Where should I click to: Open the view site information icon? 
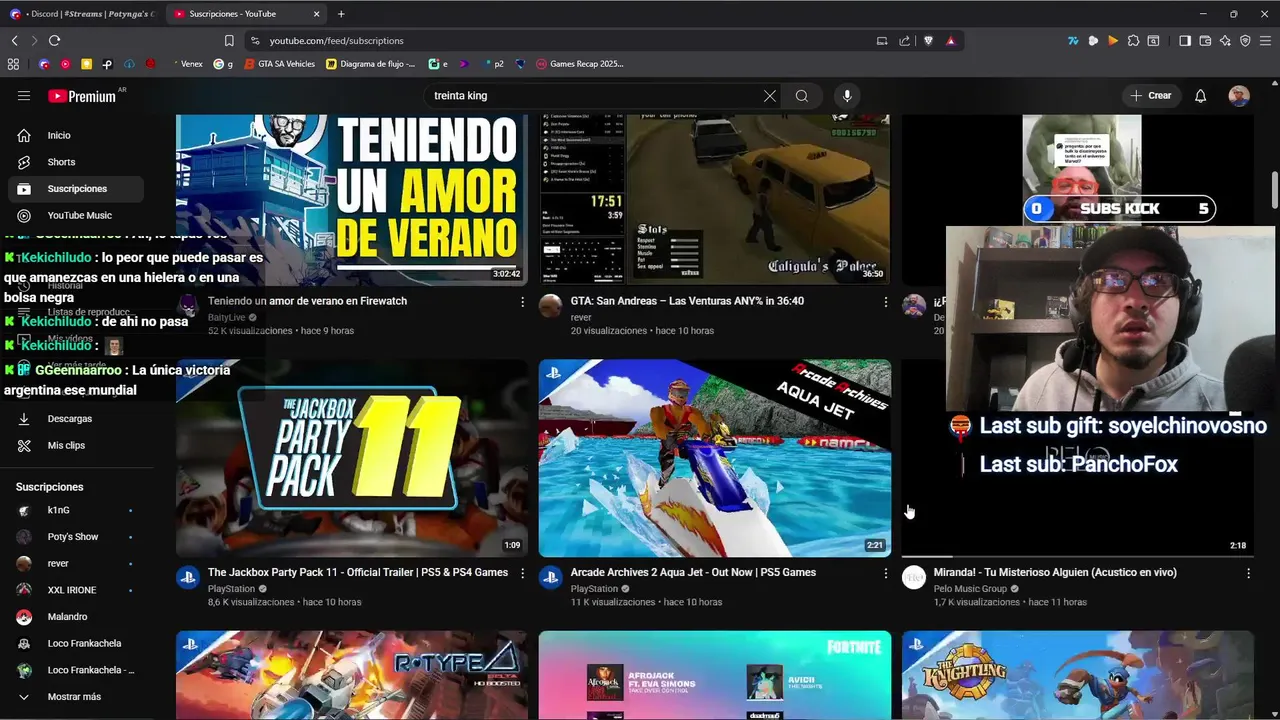click(256, 41)
